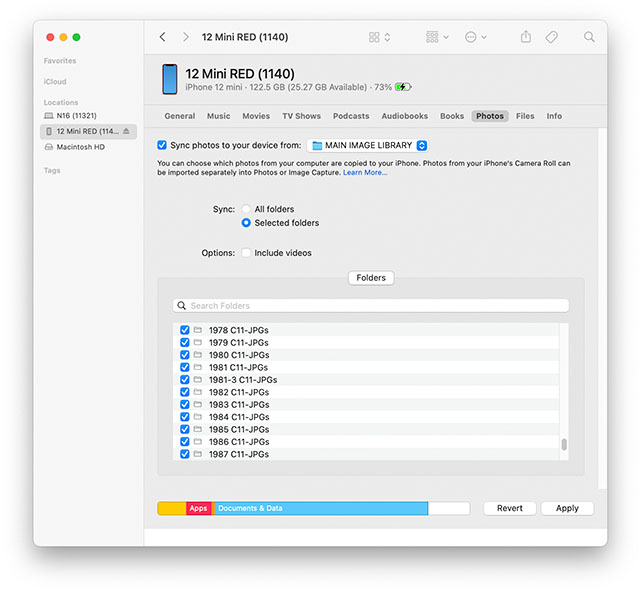This screenshot has width=640, height=592.
Task: Select 12 Mini RED in sidebar Locations
Action: [x=88, y=131]
